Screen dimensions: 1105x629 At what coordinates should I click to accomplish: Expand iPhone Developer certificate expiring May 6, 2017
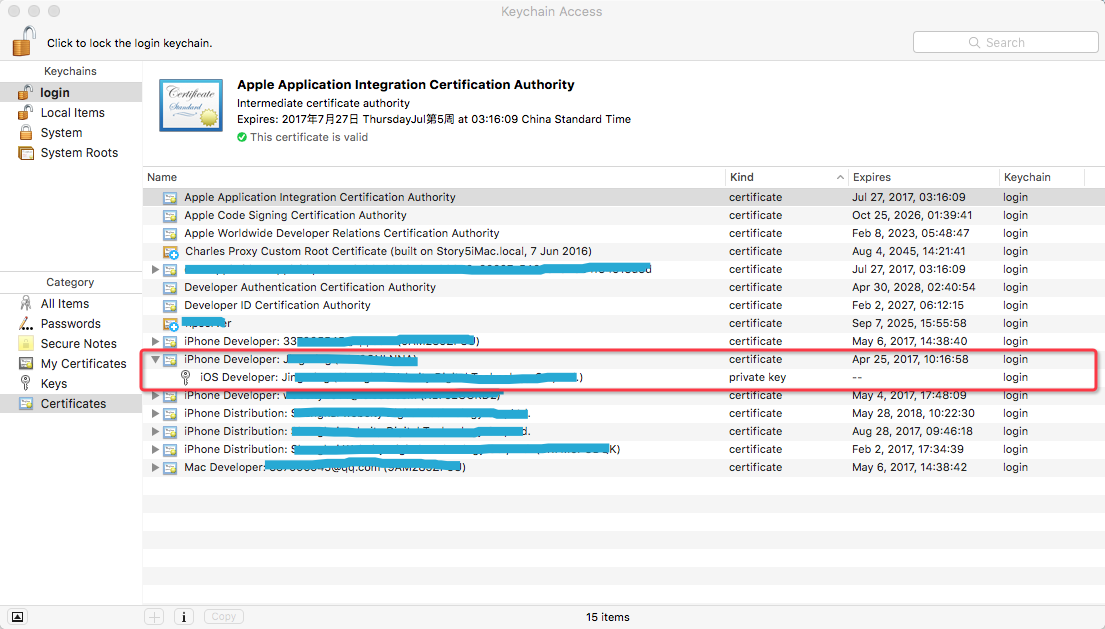point(155,341)
